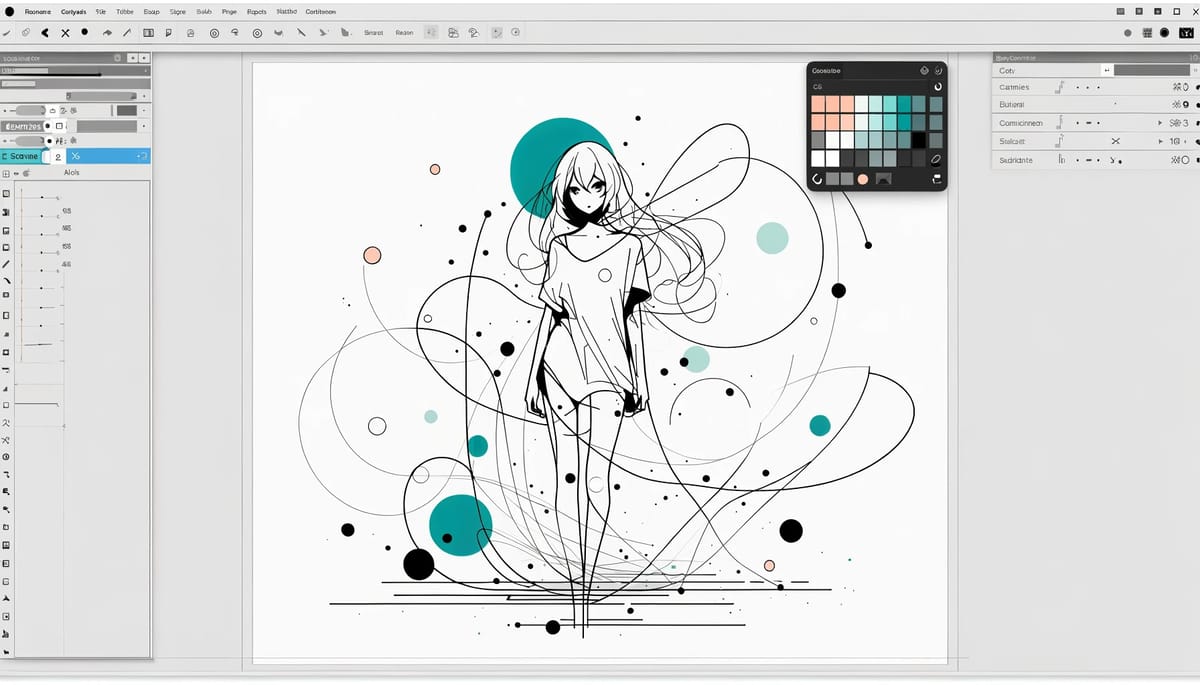Click the Reason button in the toolbar

click(x=404, y=32)
